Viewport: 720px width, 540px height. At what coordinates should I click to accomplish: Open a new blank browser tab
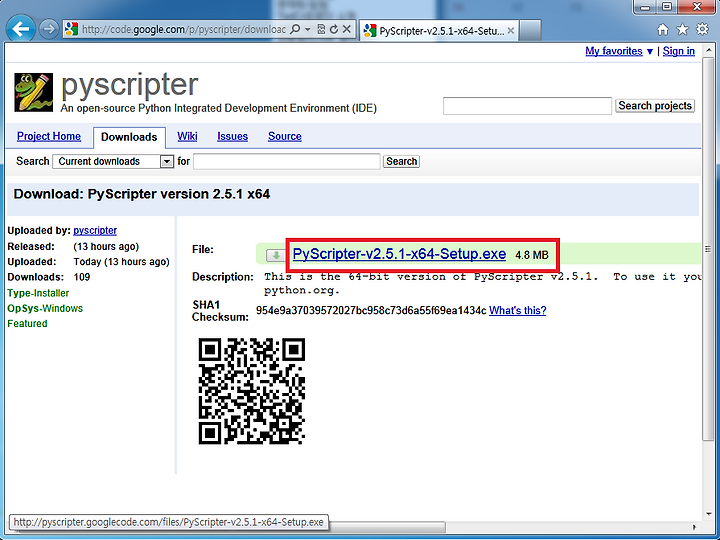(x=530, y=31)
